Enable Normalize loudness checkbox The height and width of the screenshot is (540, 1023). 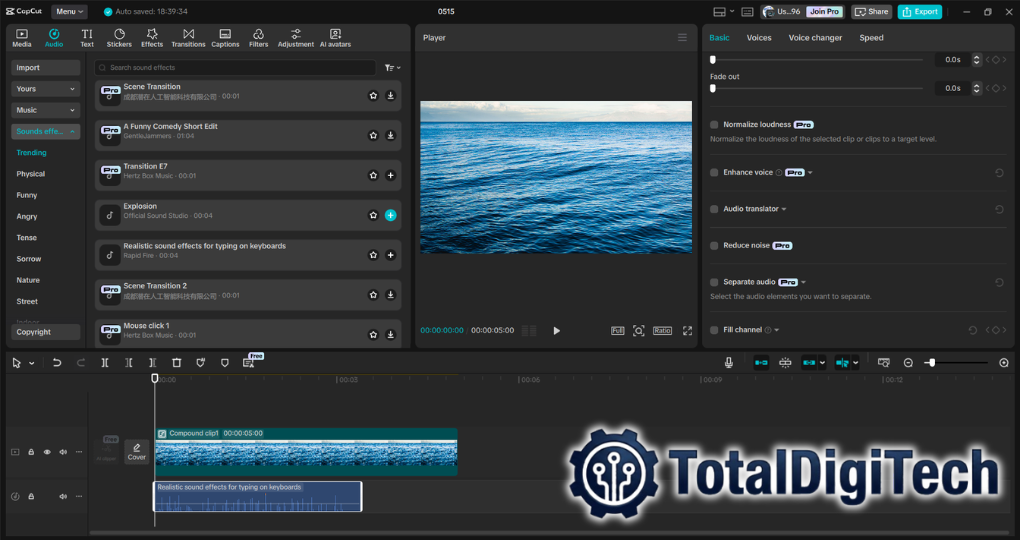pos(714,125)
